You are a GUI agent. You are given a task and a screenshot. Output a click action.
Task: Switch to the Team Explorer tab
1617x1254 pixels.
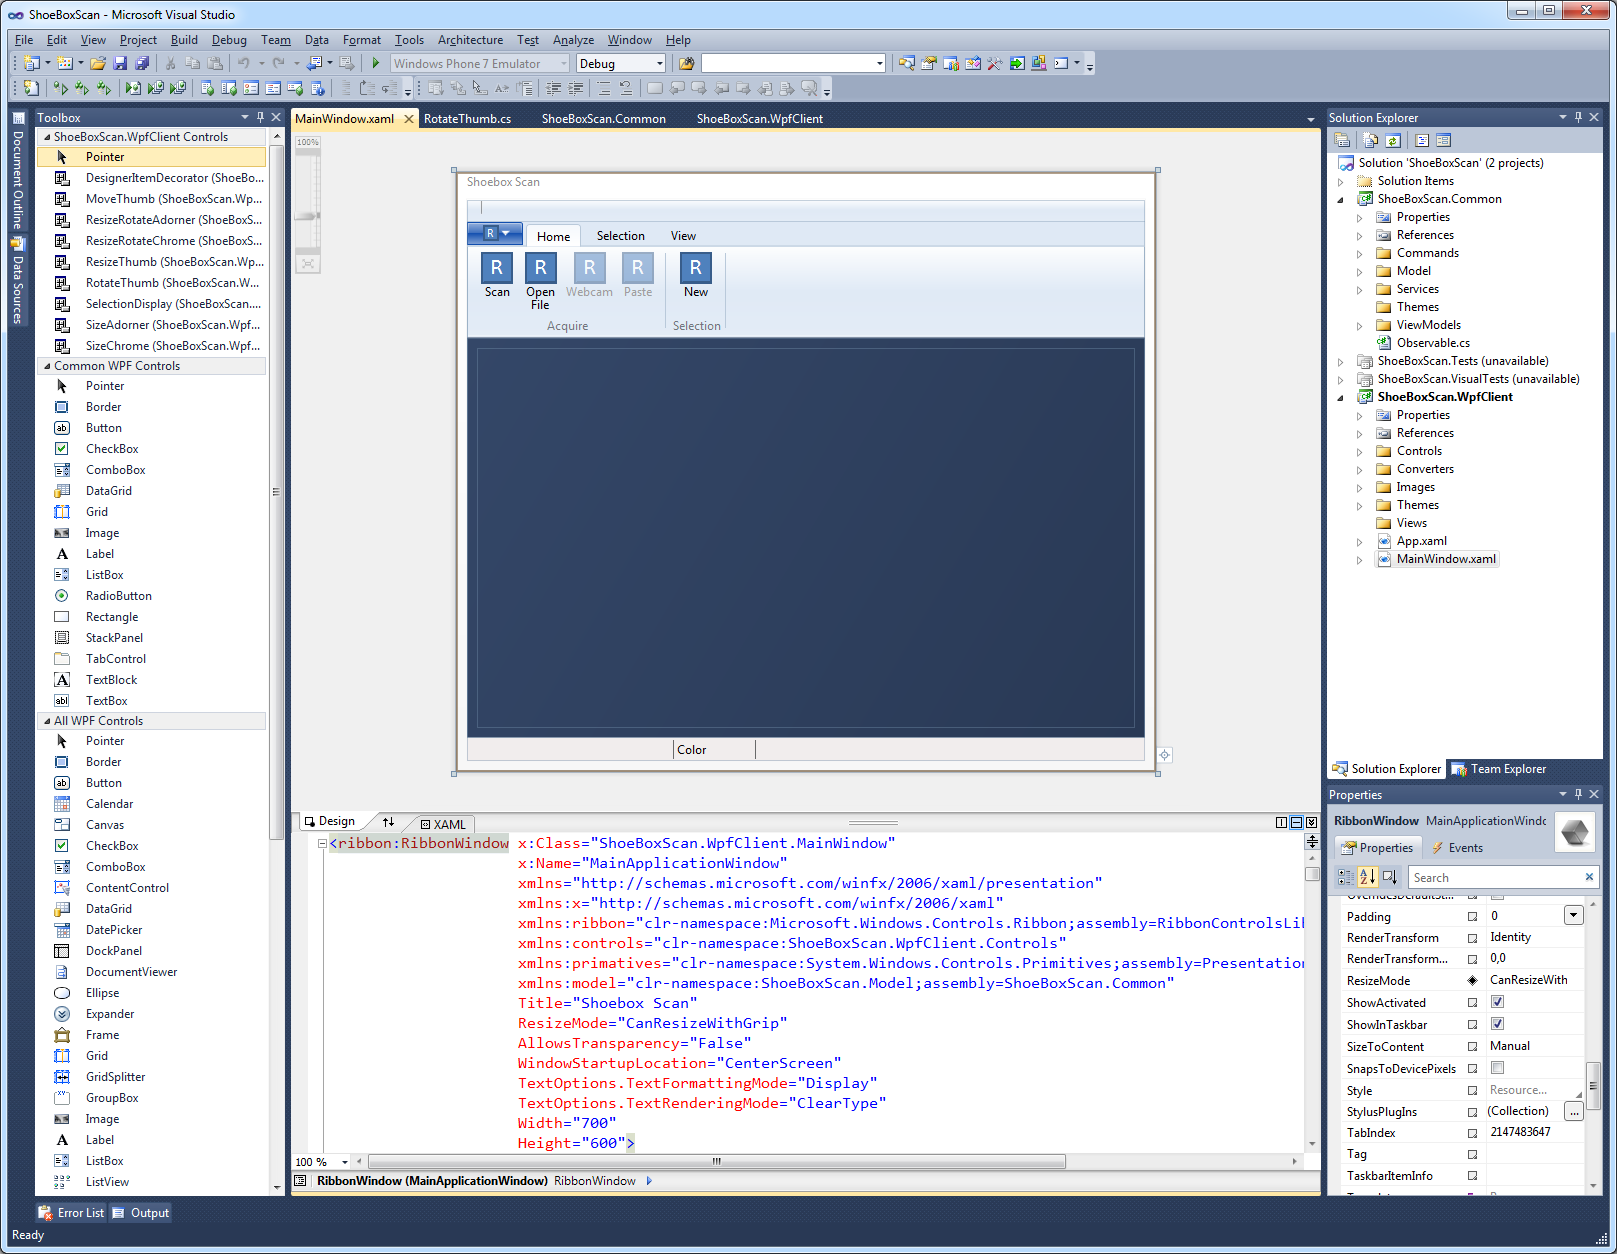point(1499,769)
